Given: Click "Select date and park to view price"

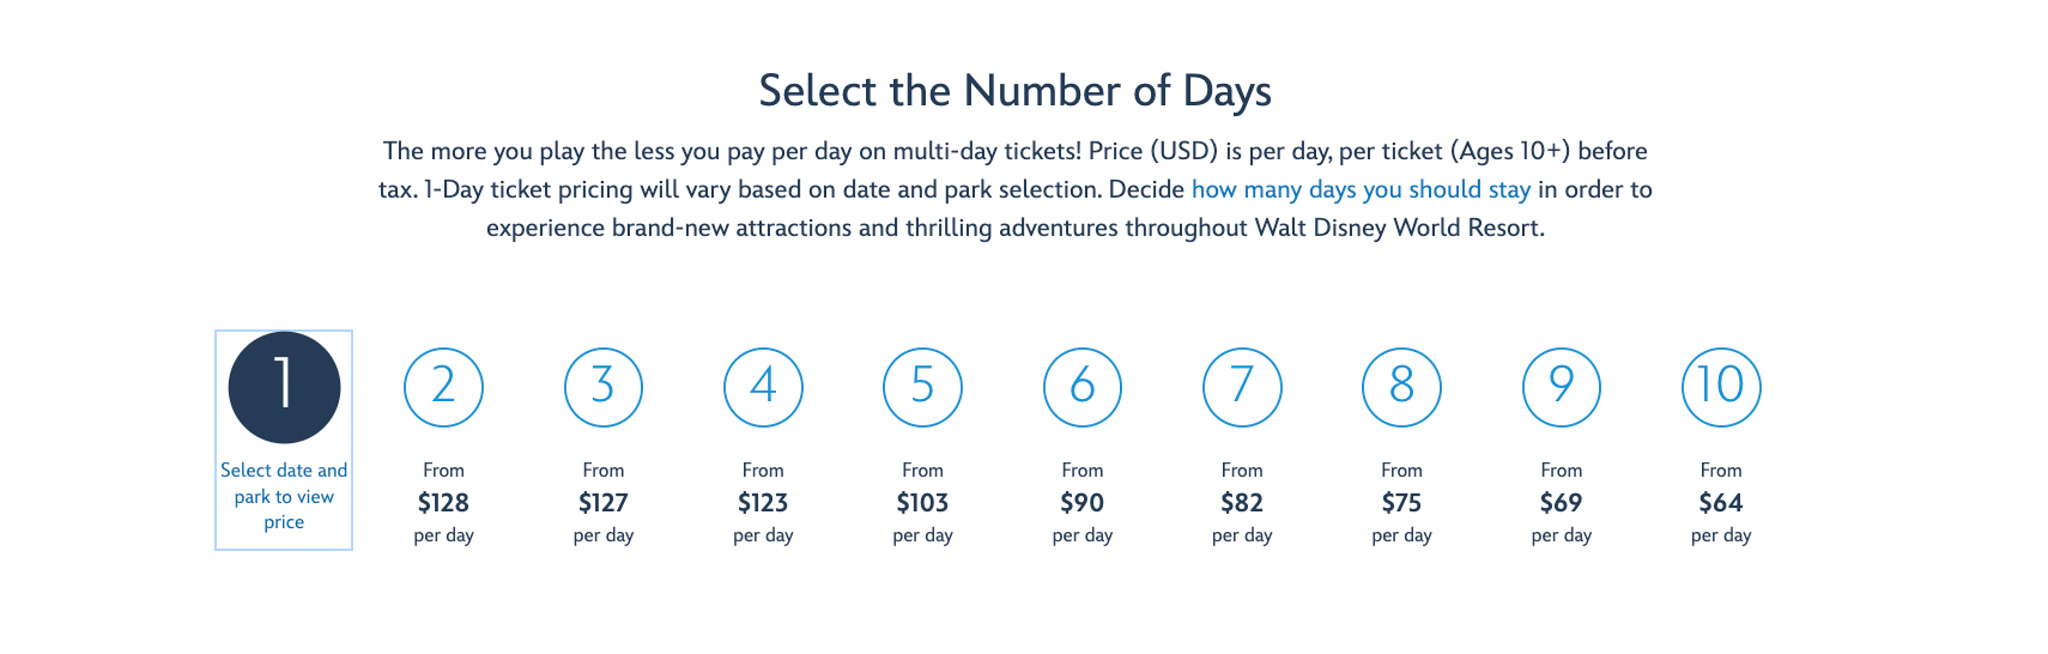Looking at the screenshot, I should point(284,496).
